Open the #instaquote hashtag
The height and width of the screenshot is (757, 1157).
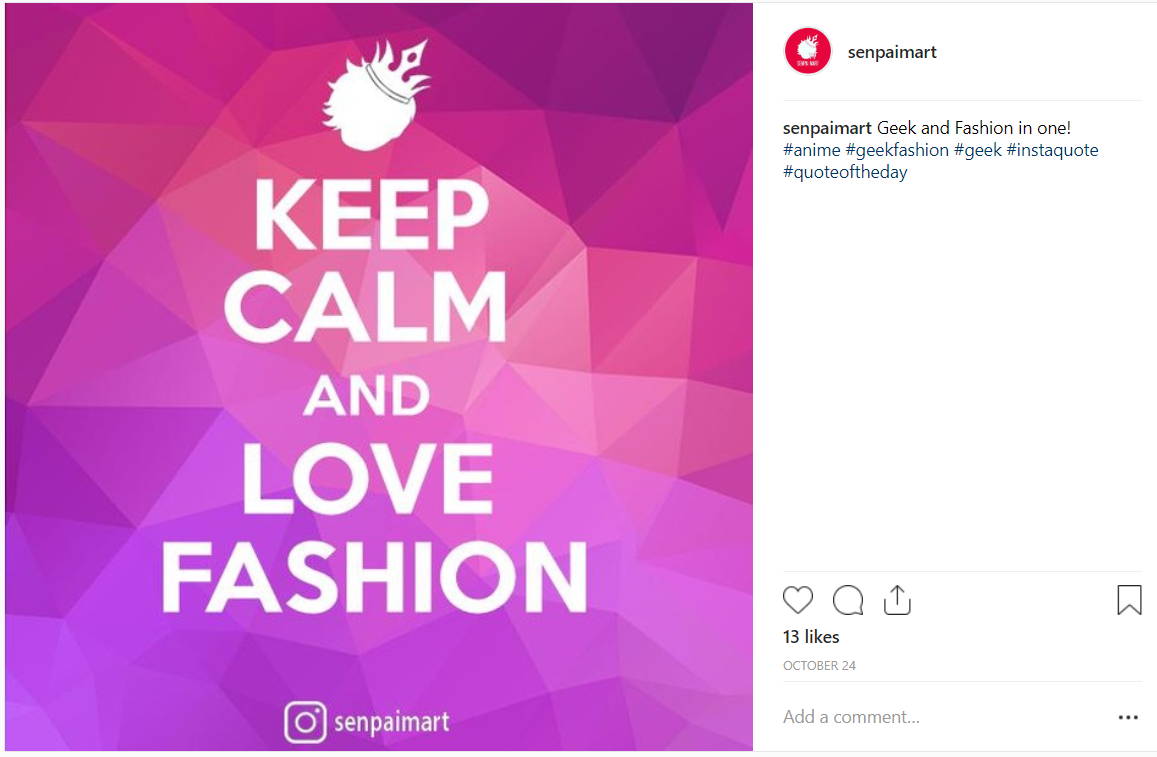pos(1052,150)
